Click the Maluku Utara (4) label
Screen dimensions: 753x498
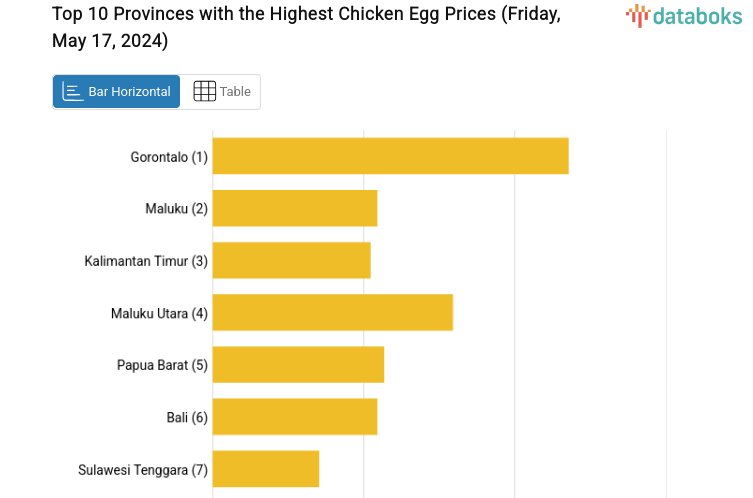click(159, 313)
